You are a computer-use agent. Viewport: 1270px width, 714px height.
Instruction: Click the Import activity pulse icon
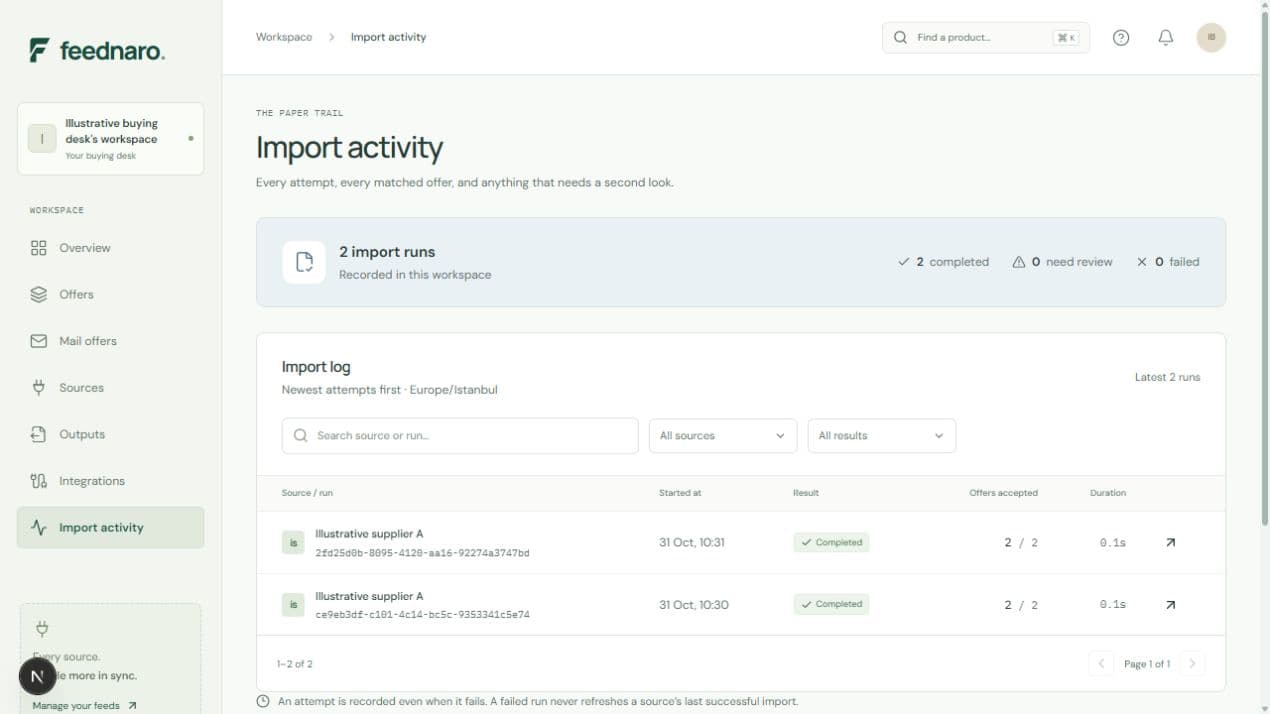pyautogui.click(x=39, y=528)
